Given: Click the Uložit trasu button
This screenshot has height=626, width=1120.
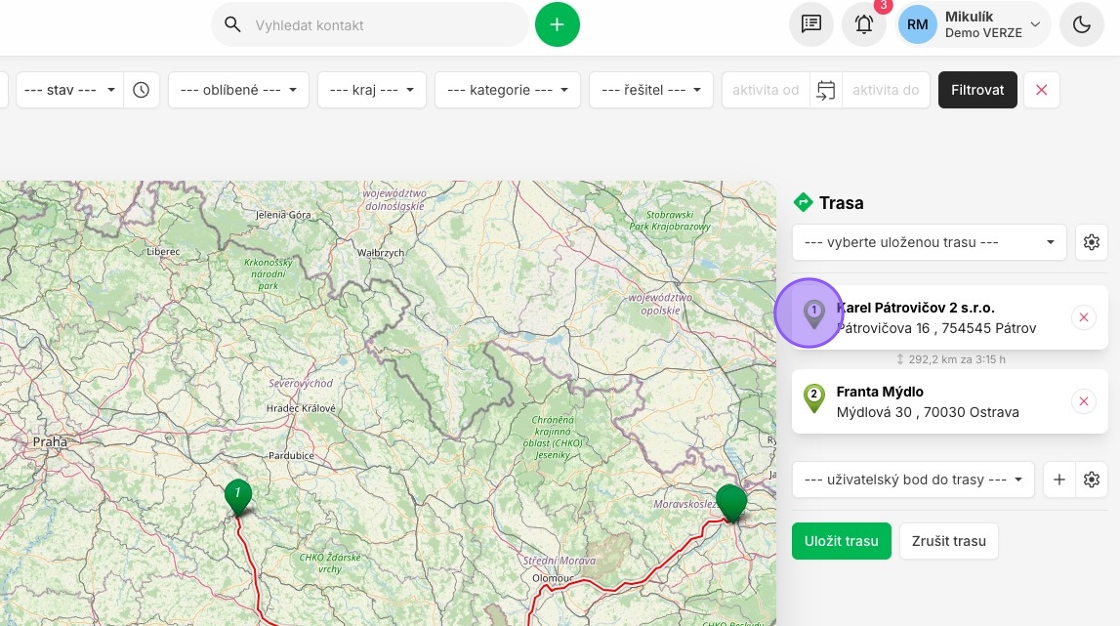Looking at the screenshot, I should [841, 541].
